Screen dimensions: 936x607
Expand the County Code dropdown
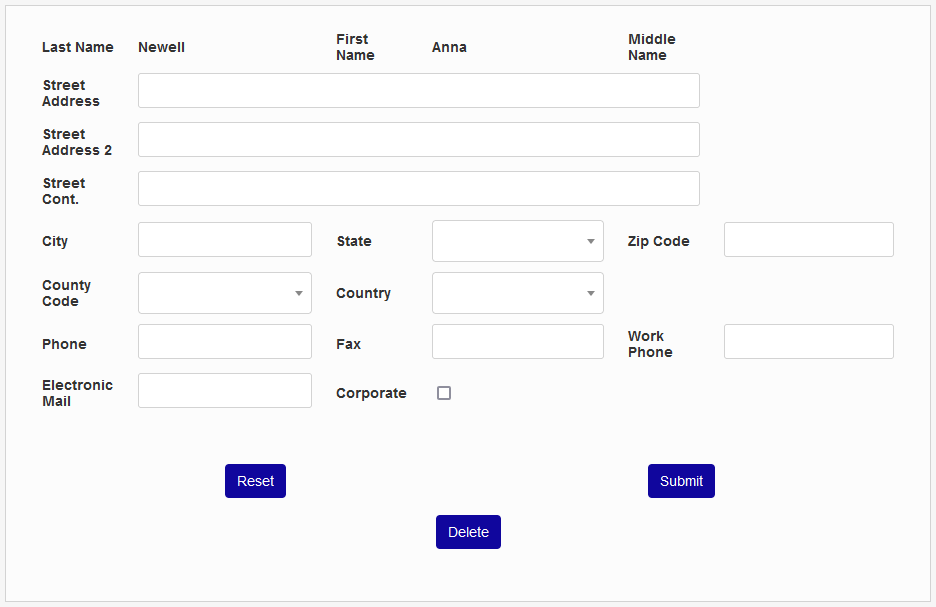(225, 293)
